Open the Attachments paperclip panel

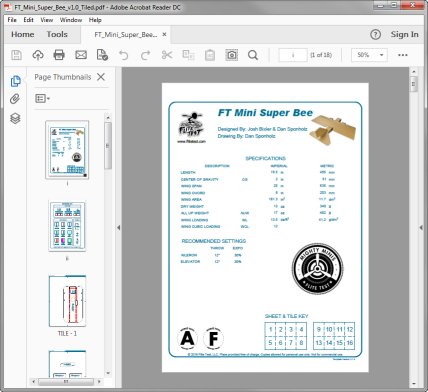pos(15,99)
